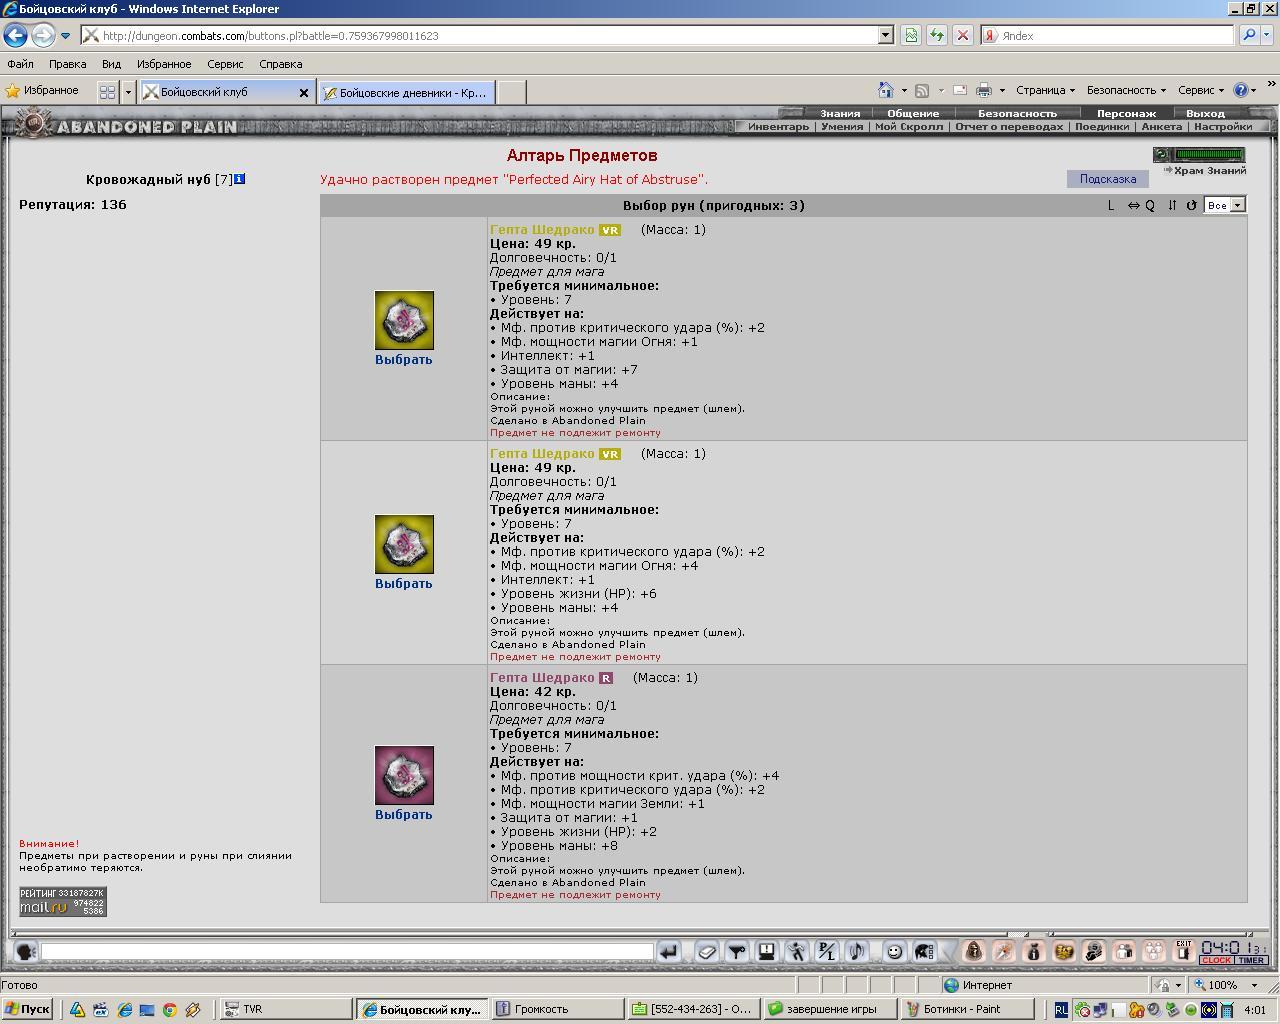Image resolution: width=1280 pixels, height=1024 pixels.
Task: Click the helmet list icon in chat bar
Action: pos(925,951)
